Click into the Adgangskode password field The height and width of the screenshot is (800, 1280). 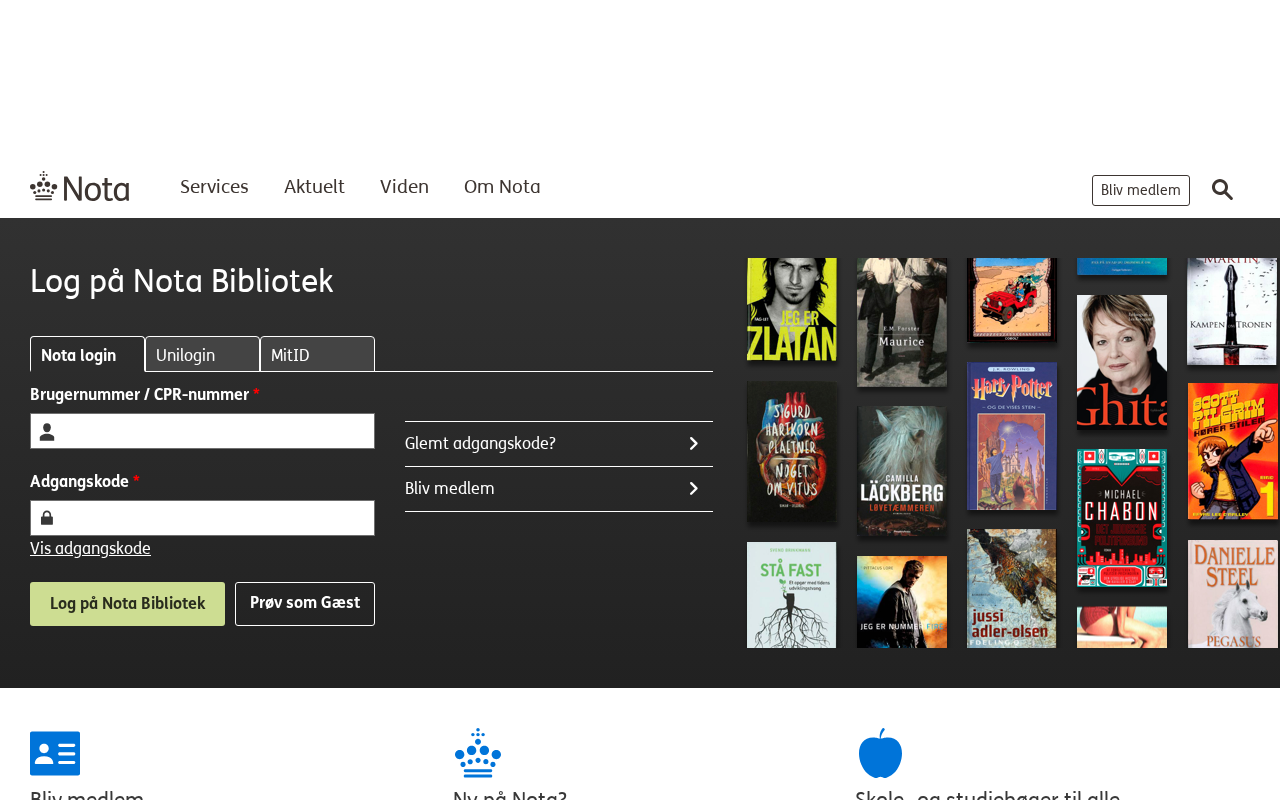tap(215, 518)
